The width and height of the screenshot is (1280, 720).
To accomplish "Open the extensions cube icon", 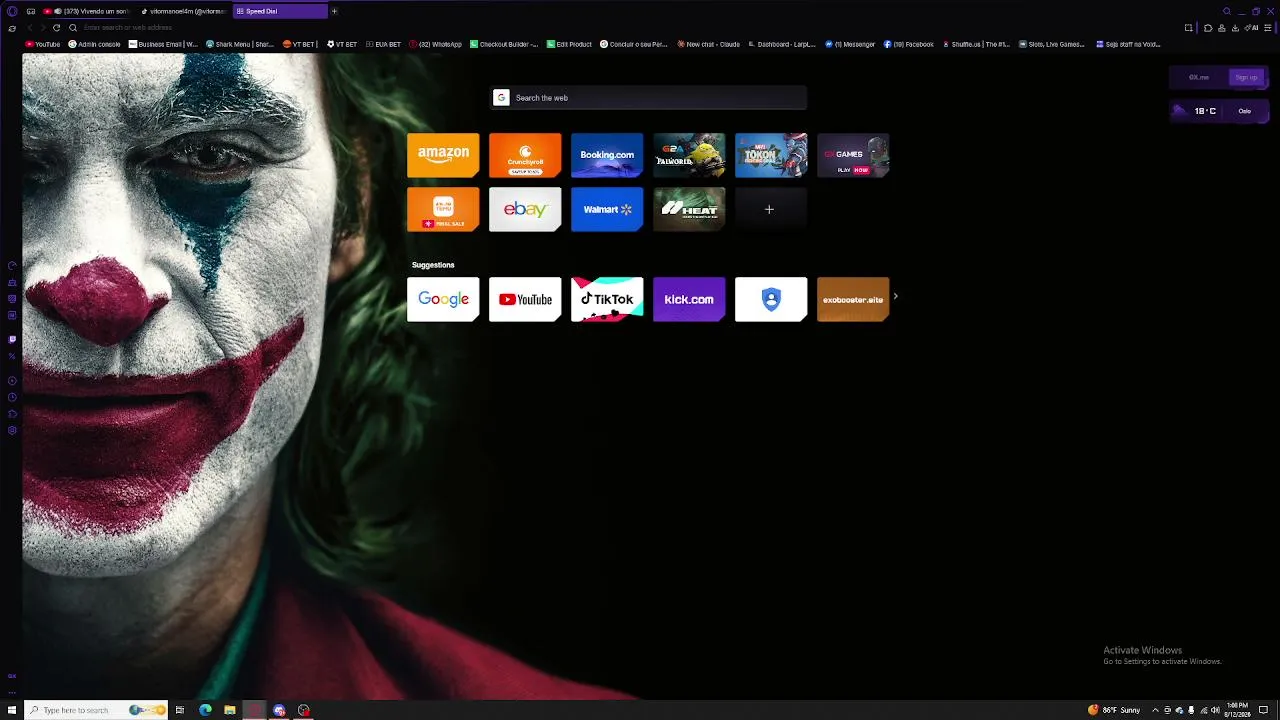I will pos(1207,28).
